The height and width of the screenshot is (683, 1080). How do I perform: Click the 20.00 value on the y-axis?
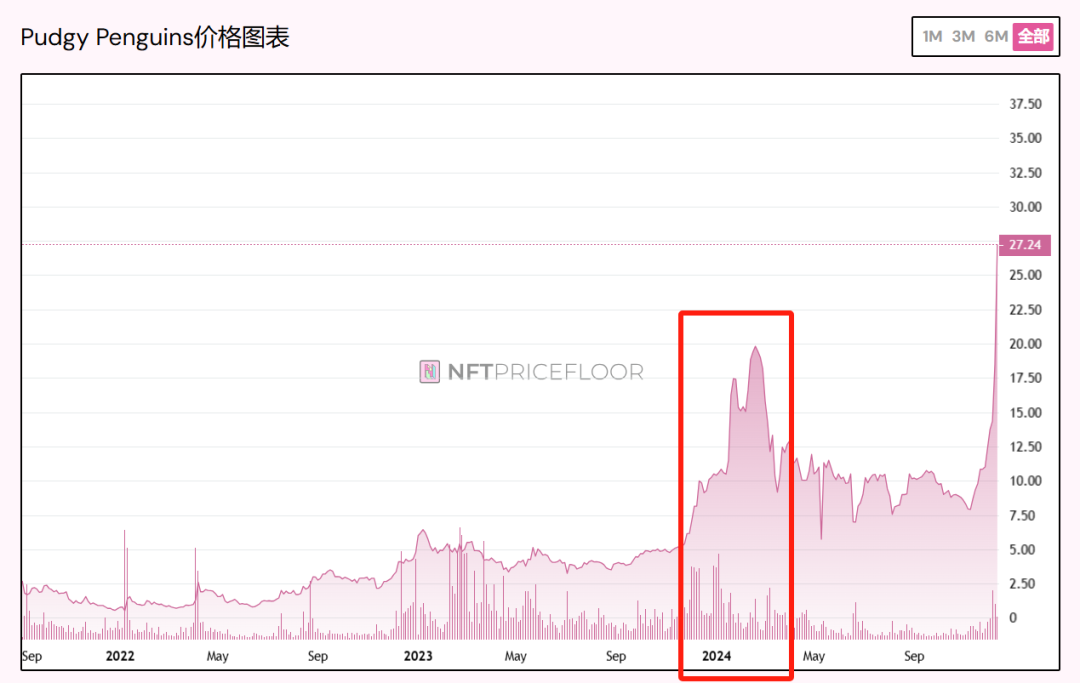click(x=1024, y=344)
